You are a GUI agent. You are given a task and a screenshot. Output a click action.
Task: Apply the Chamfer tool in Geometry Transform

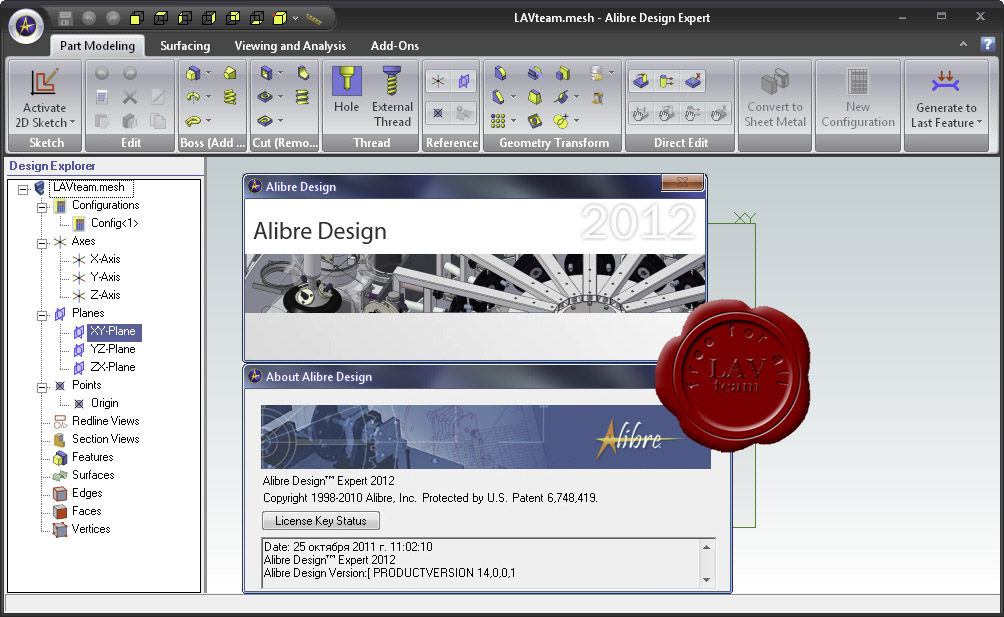[499, 97]
